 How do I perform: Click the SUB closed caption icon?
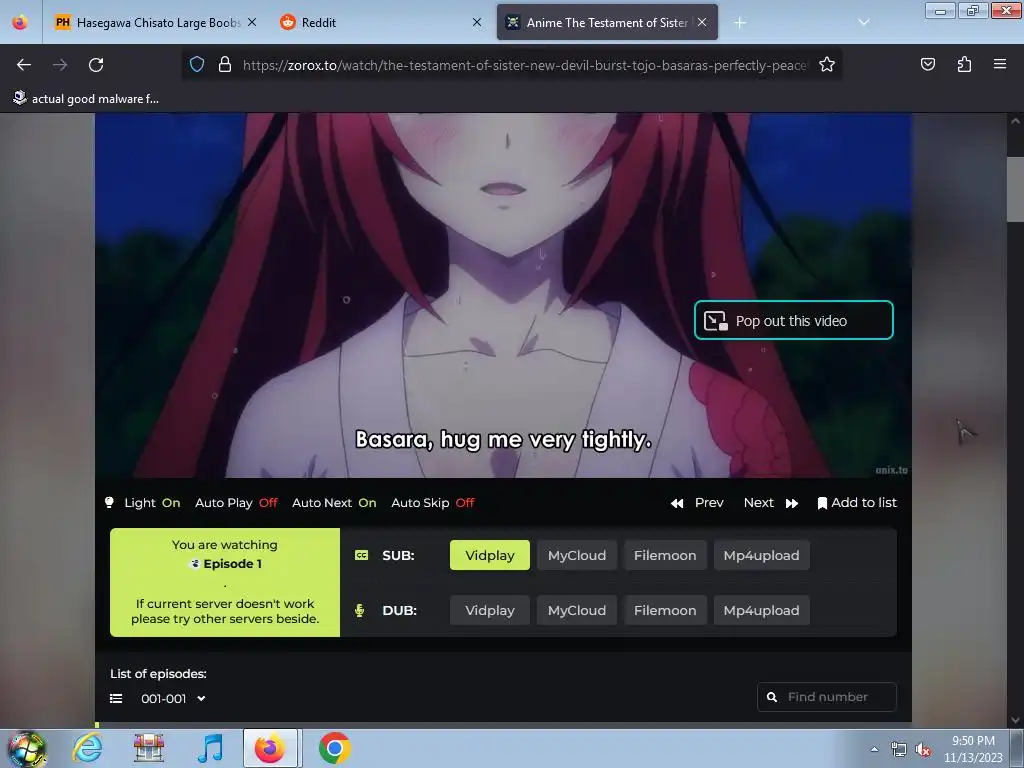(x=361, y=555)
